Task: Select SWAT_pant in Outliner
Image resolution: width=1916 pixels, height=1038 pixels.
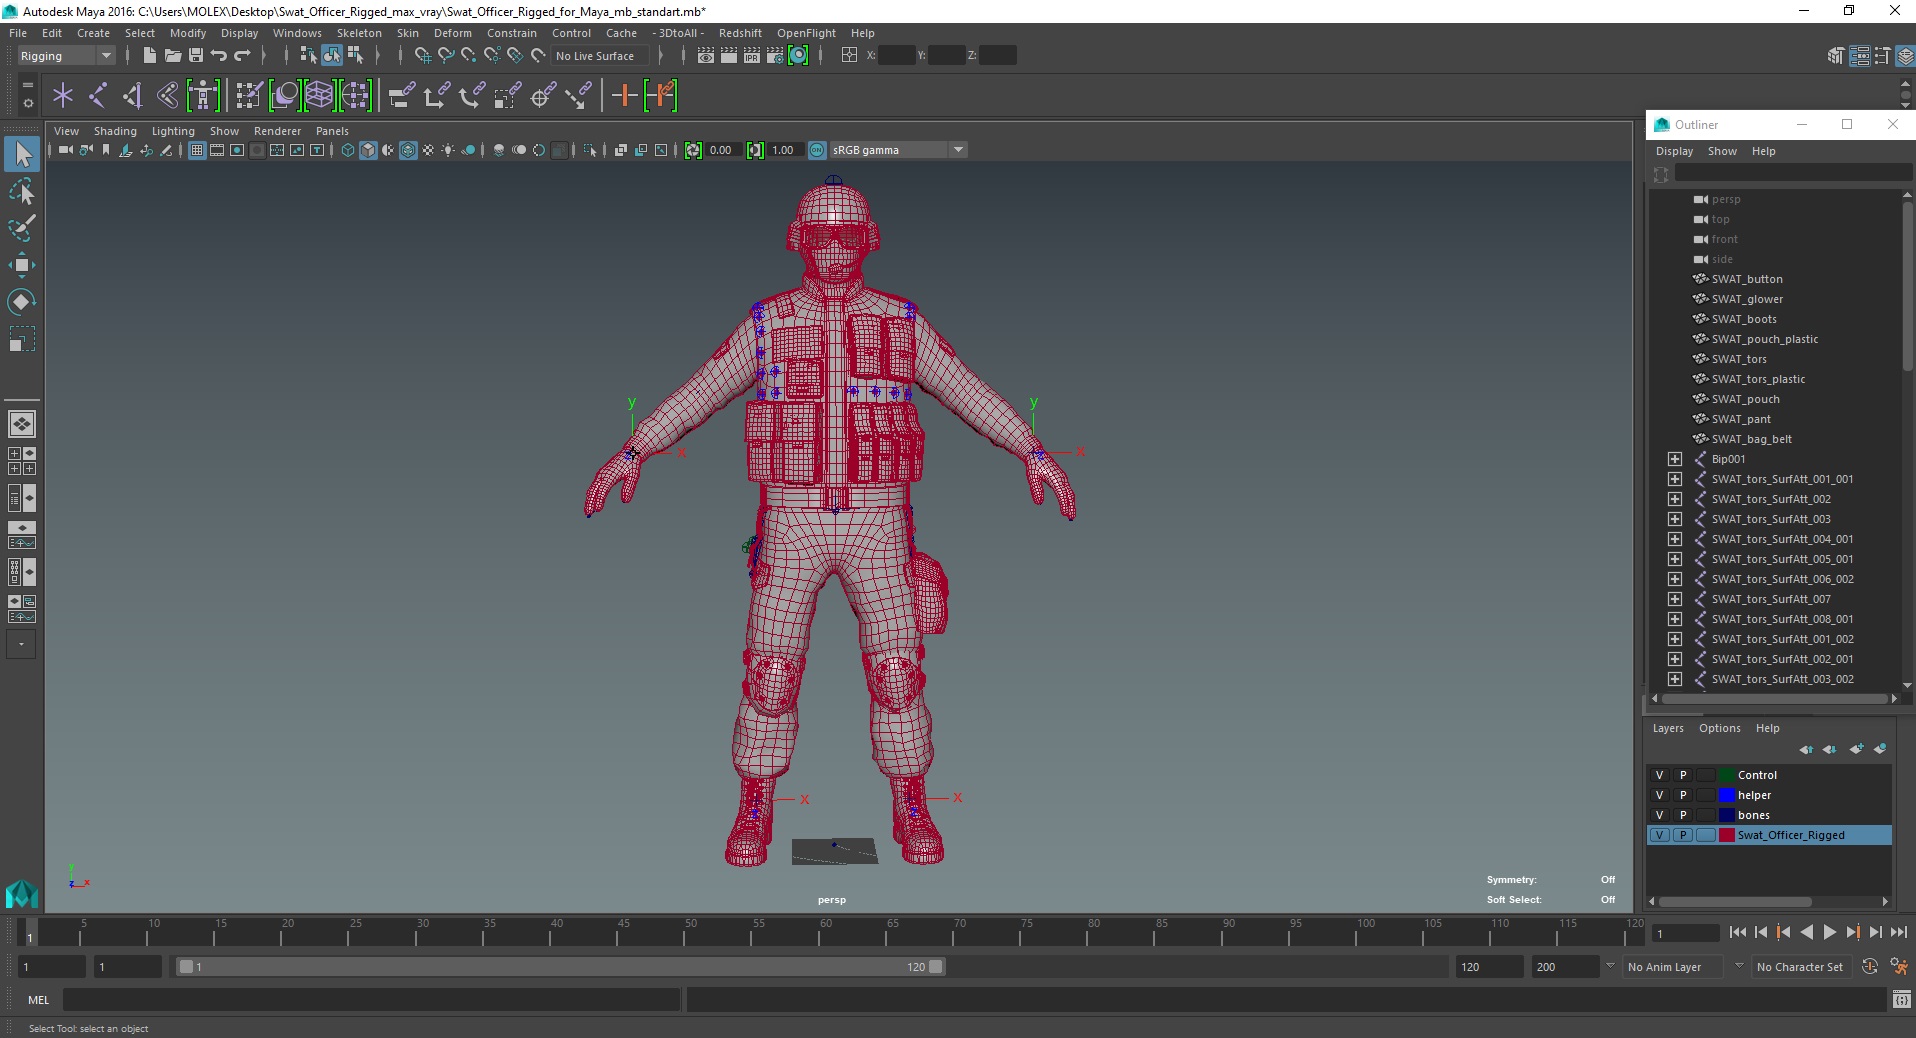Action: (x=1741, y=419)
